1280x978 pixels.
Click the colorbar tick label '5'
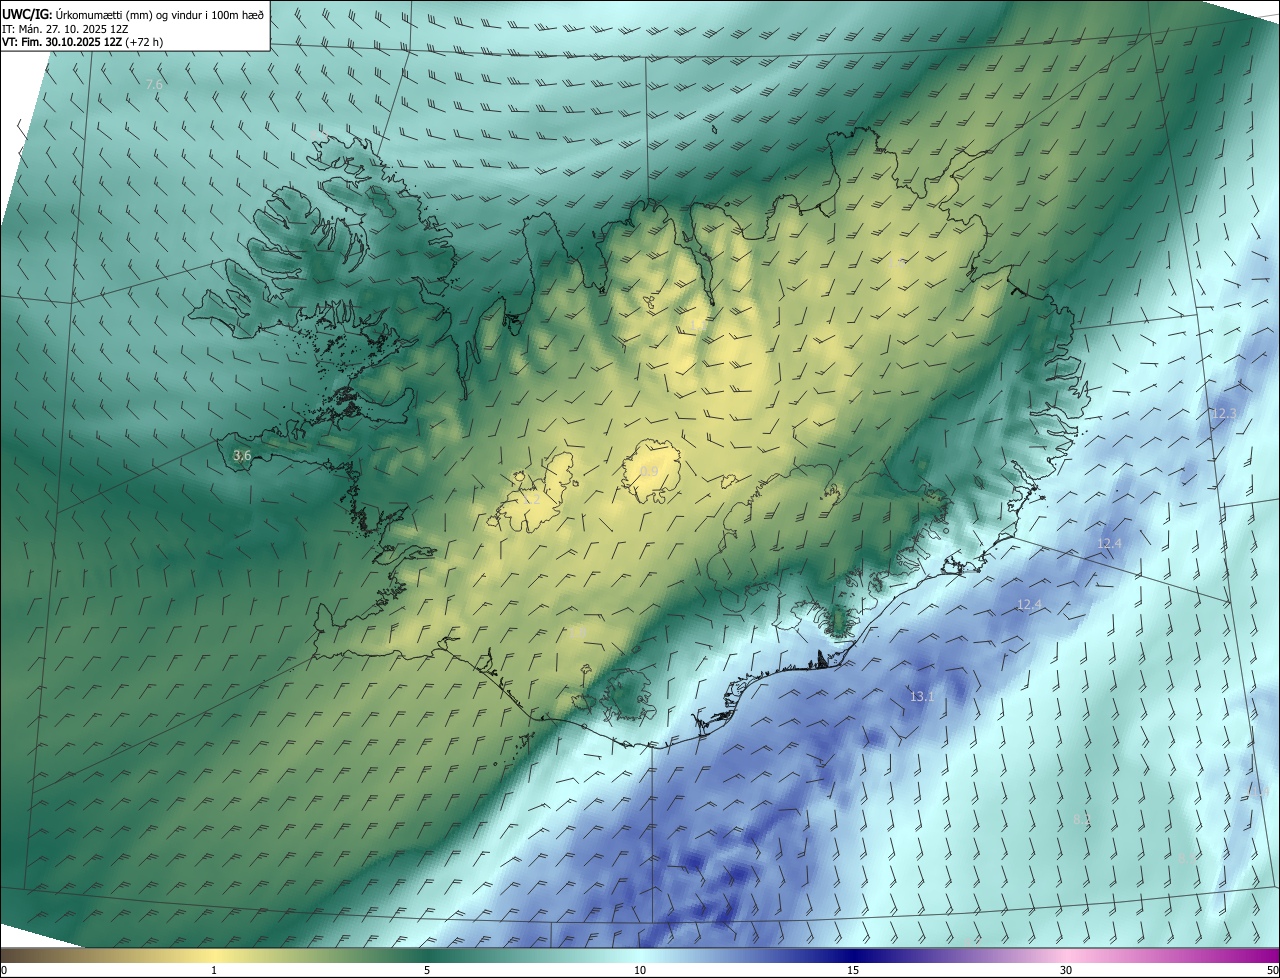tap(427, 970)
